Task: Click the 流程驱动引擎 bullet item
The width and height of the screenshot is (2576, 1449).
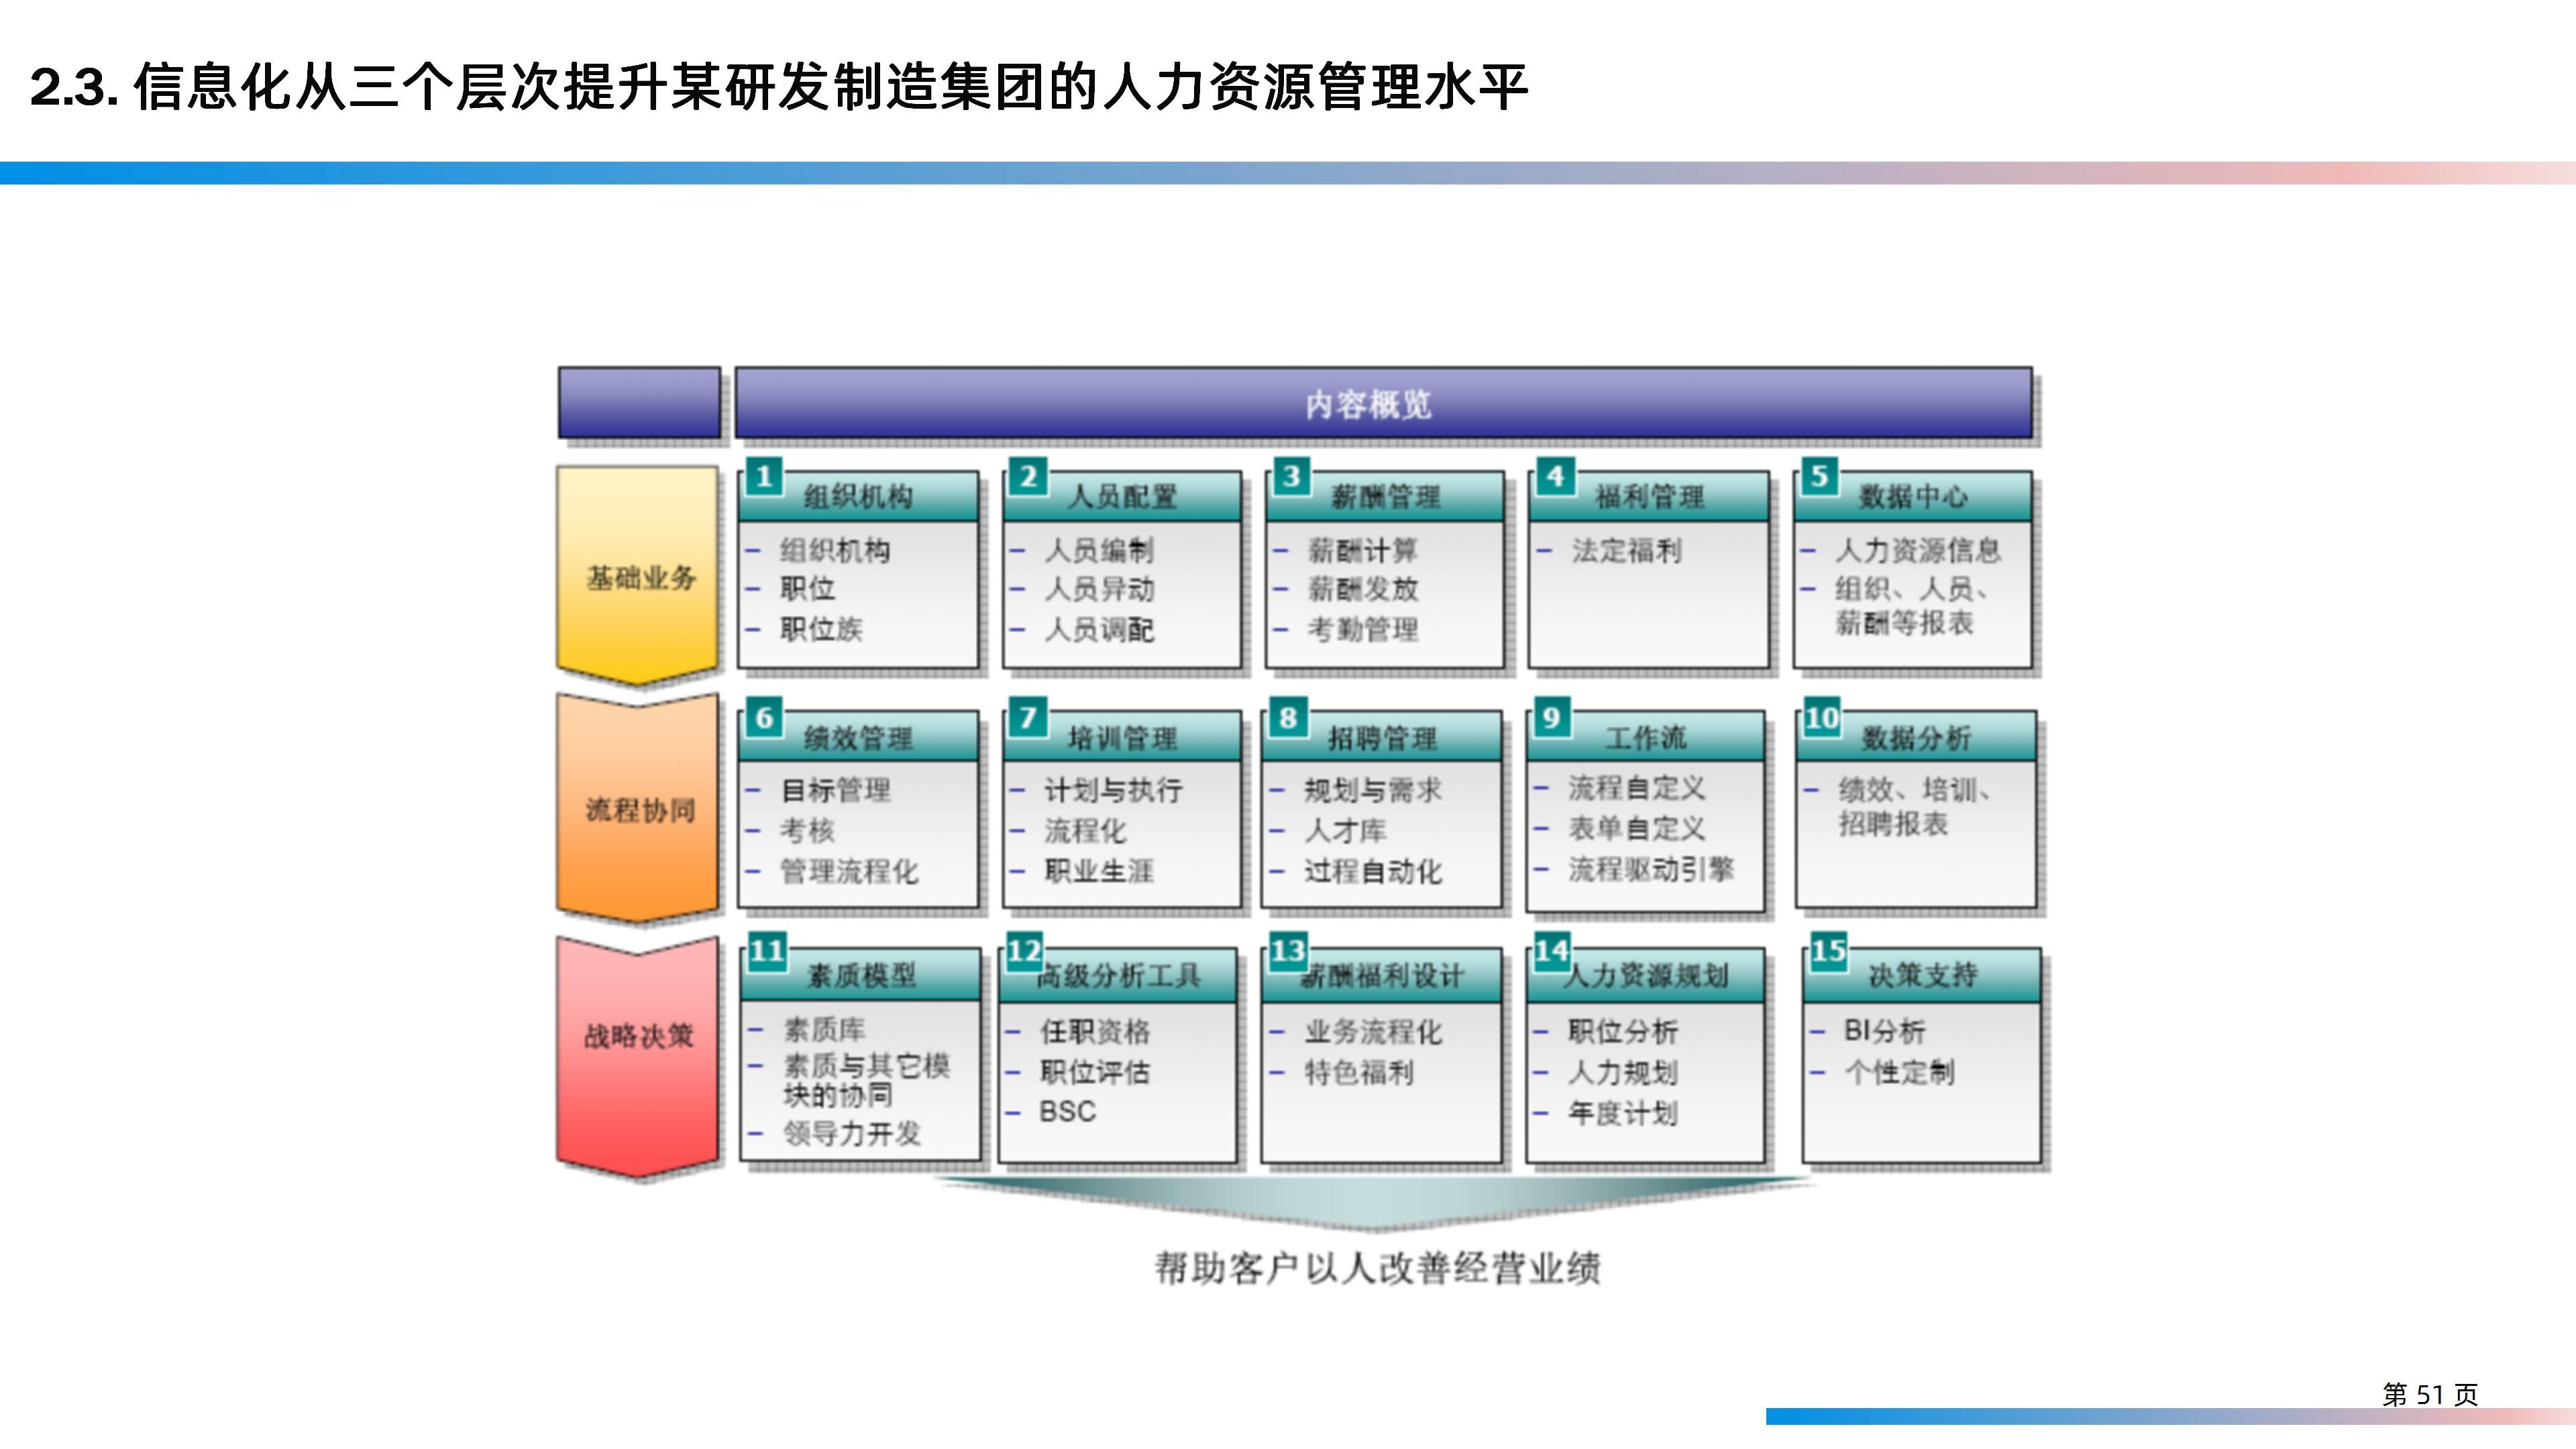Action: [1651, 869]
